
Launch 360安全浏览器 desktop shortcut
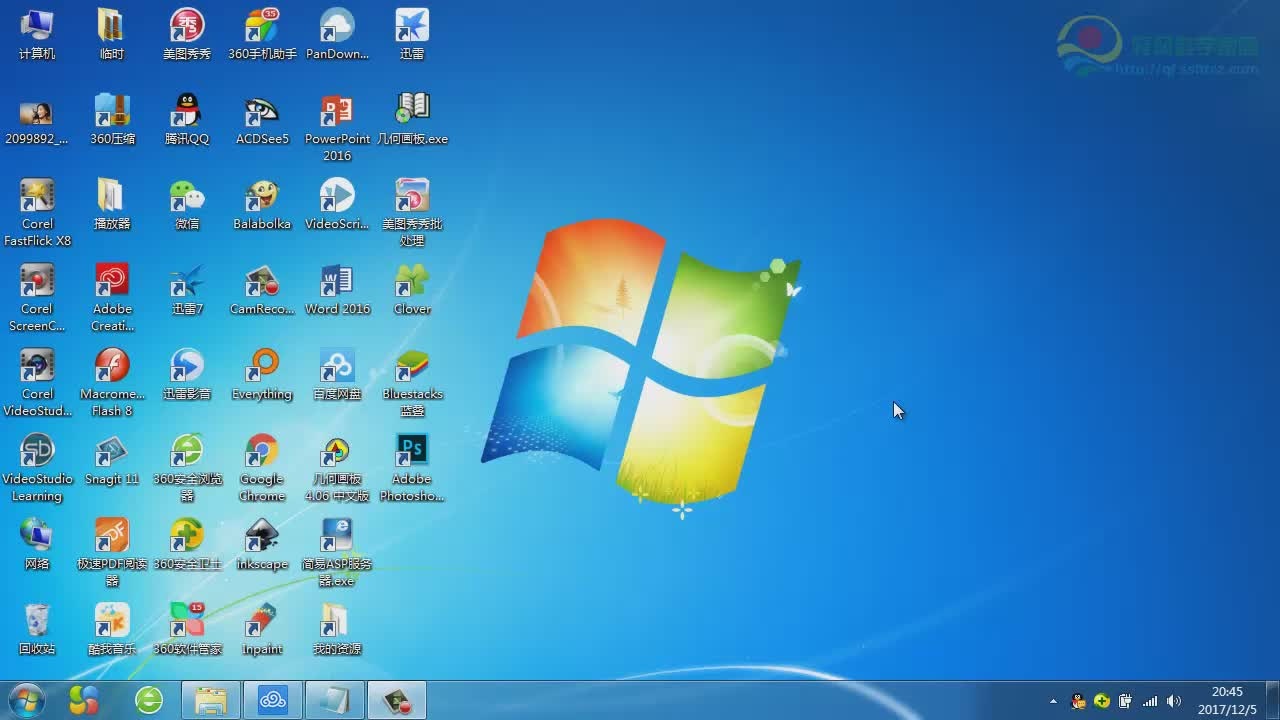[x=187, y=468]
